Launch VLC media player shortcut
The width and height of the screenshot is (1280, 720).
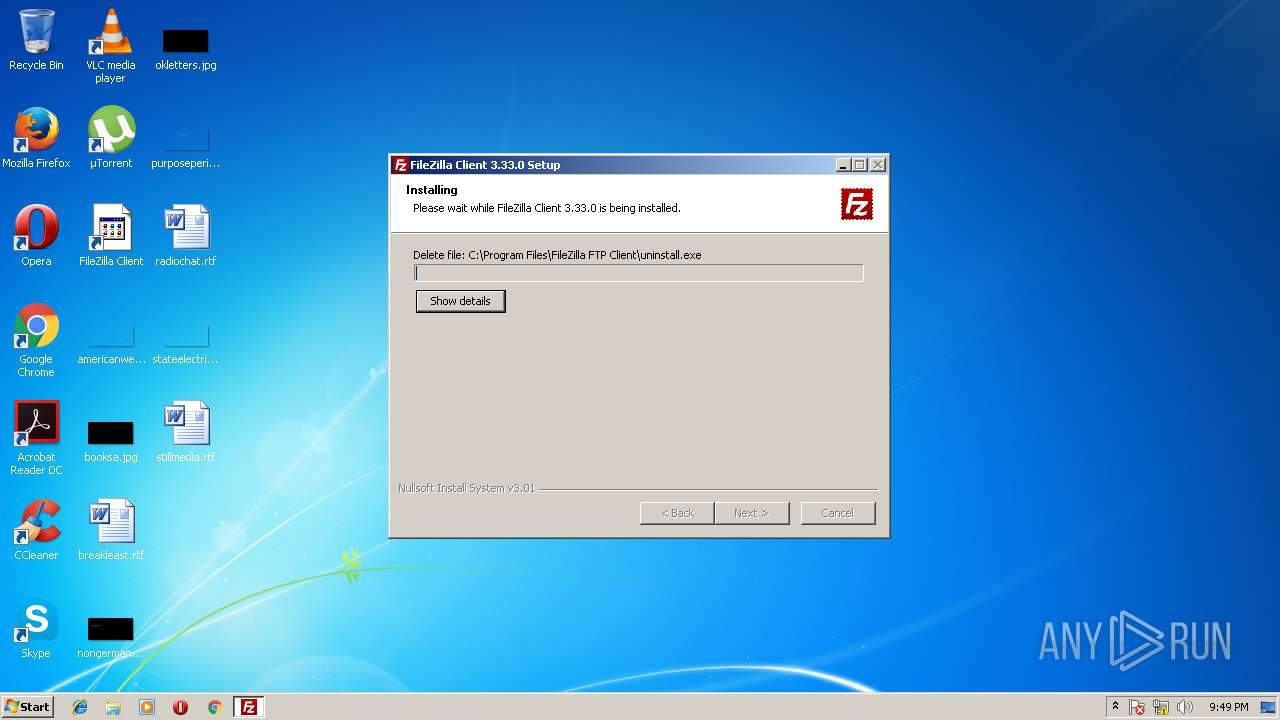[110, 45]
